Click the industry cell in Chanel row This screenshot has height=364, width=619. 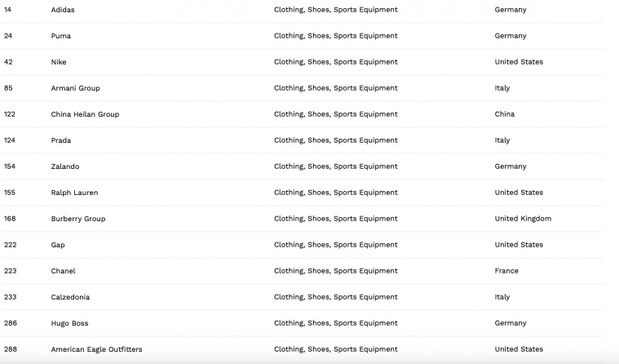click(336, 271)
